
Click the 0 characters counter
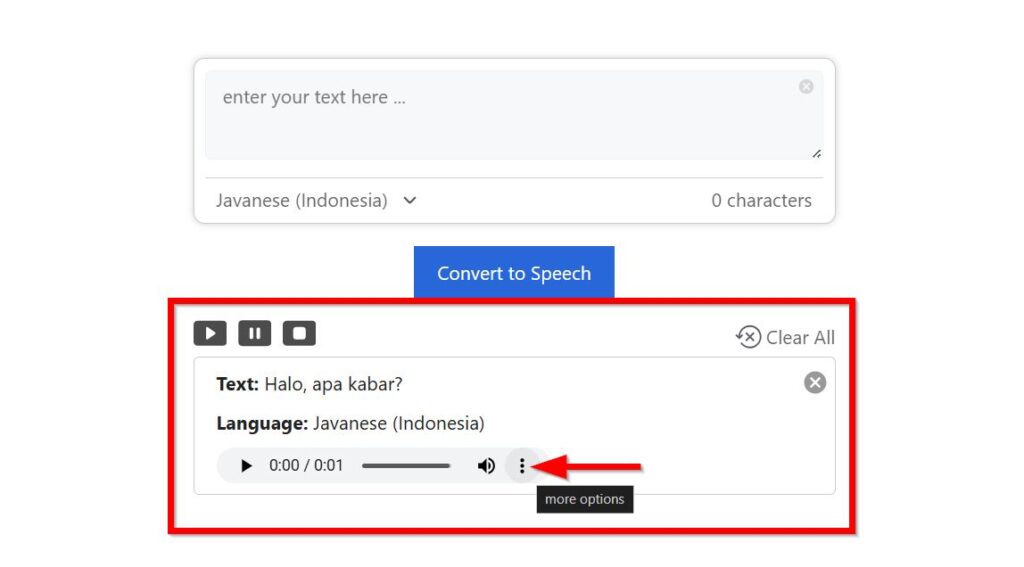(x=761, y=201)
